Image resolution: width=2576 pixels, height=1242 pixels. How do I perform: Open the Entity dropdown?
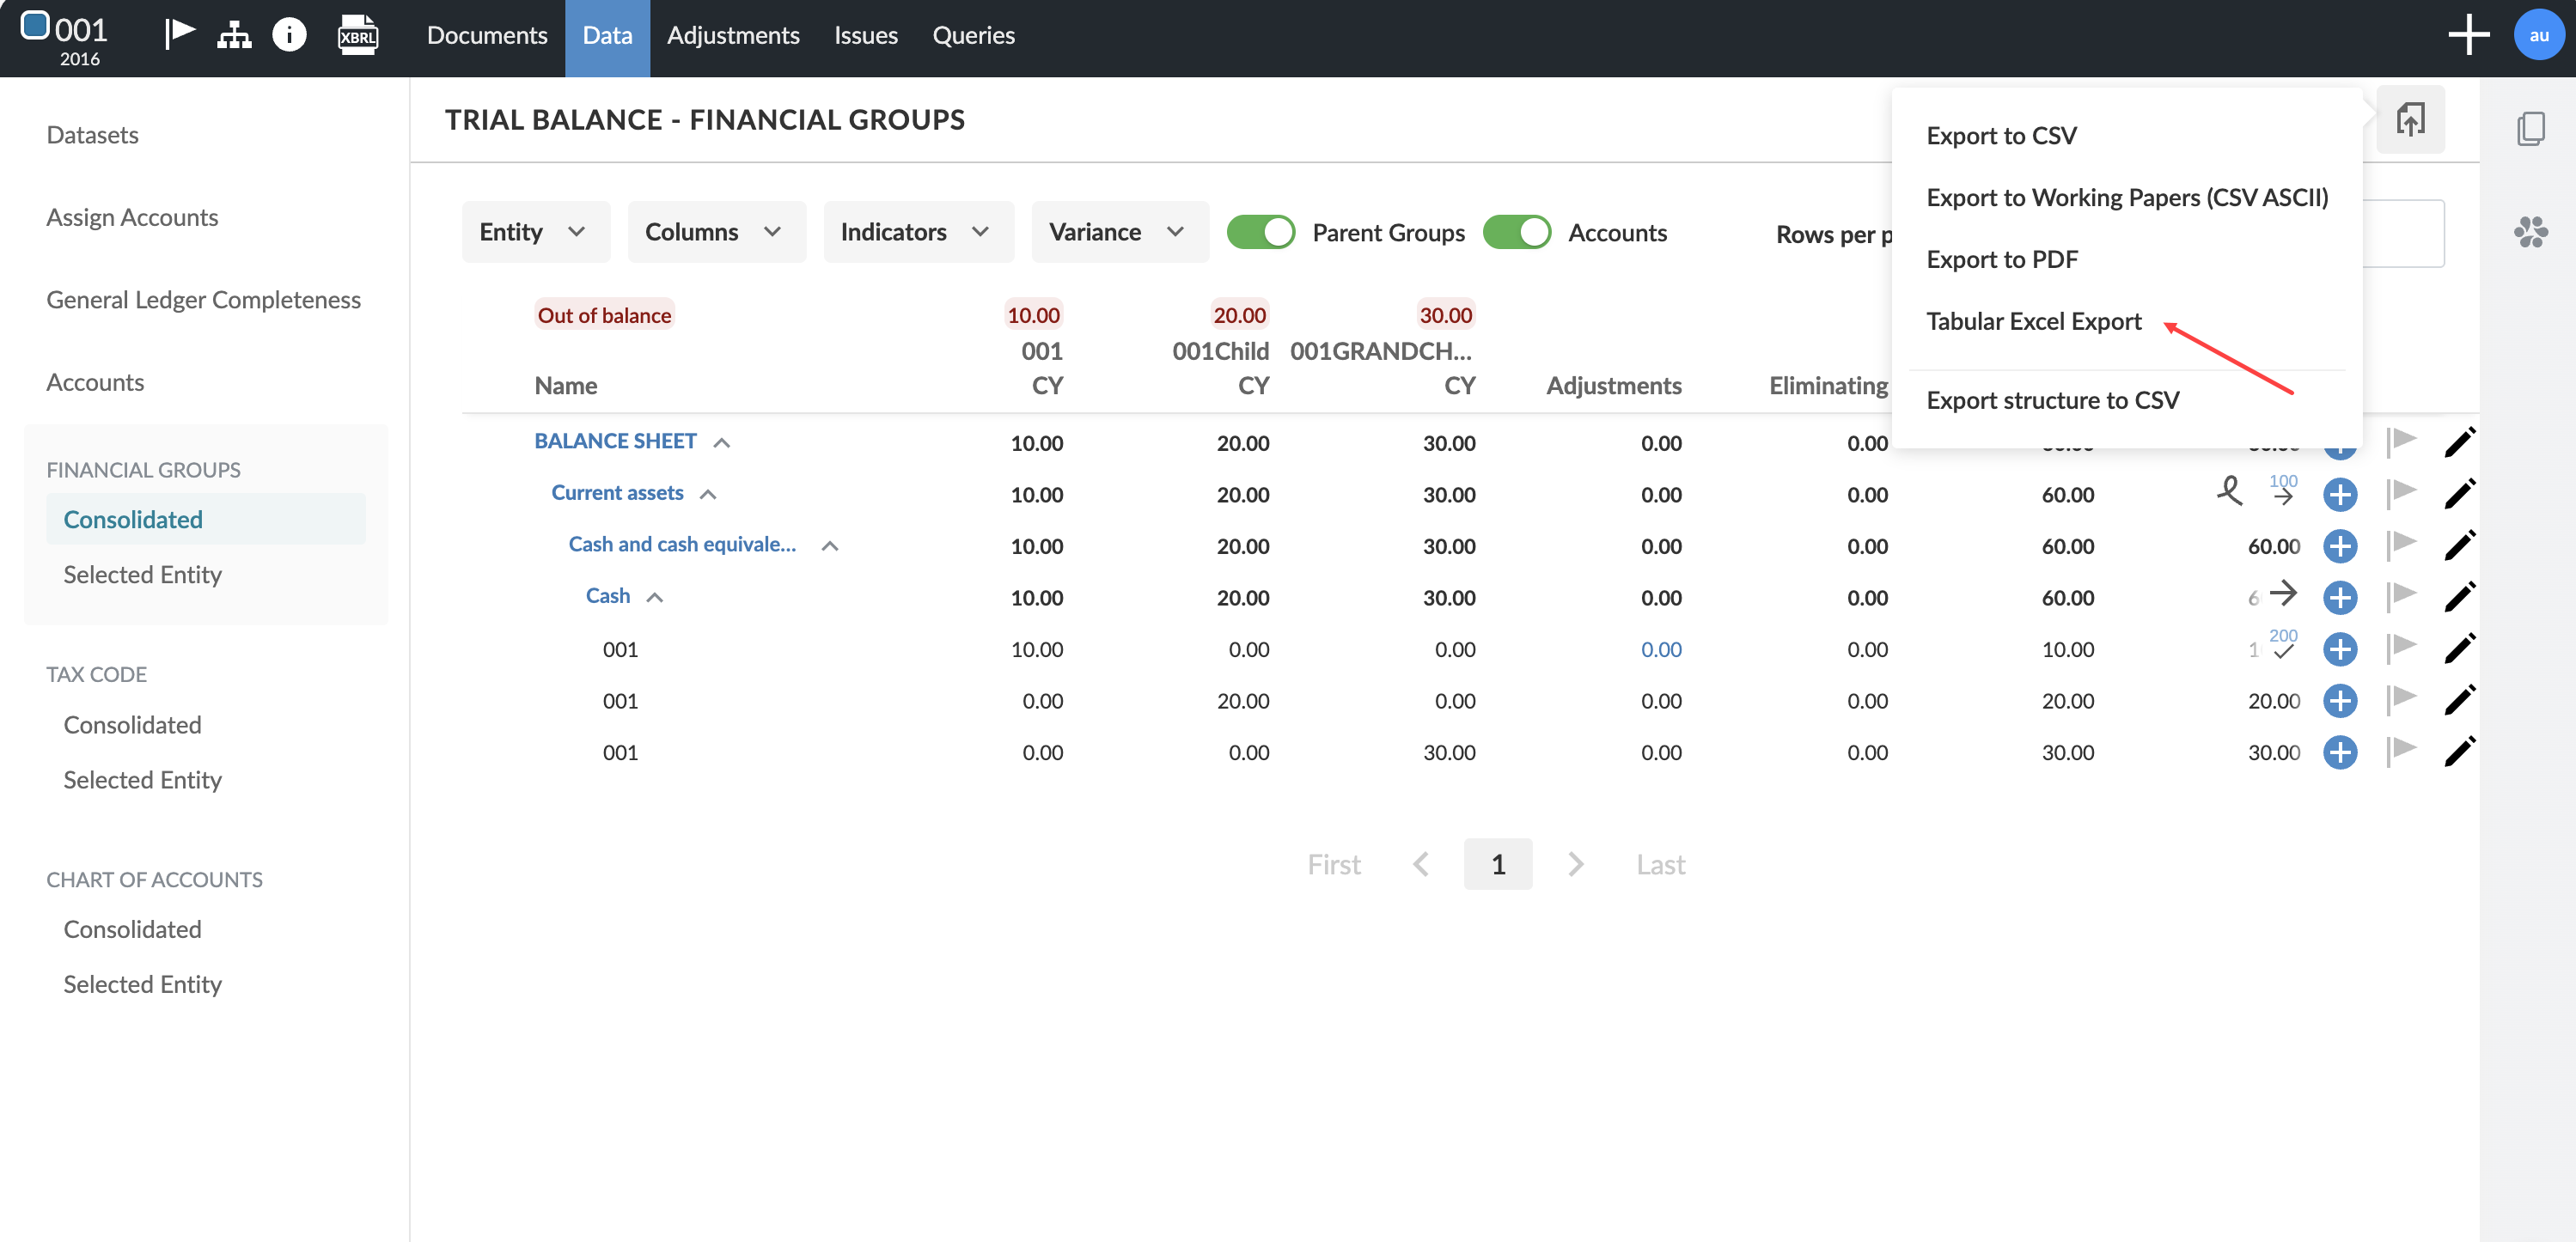click(x=535, y=232)
